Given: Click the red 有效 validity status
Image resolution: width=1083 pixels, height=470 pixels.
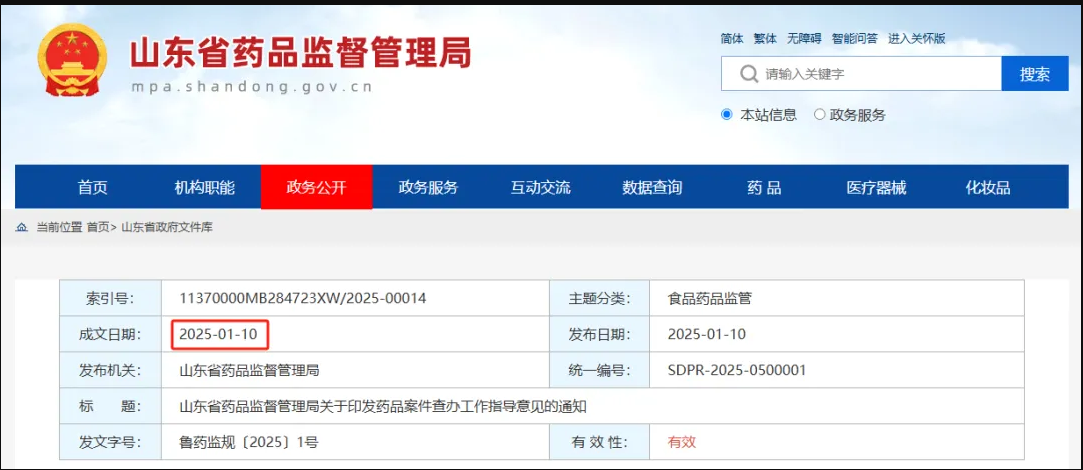Looking at the screenshot, I should 682,442.
